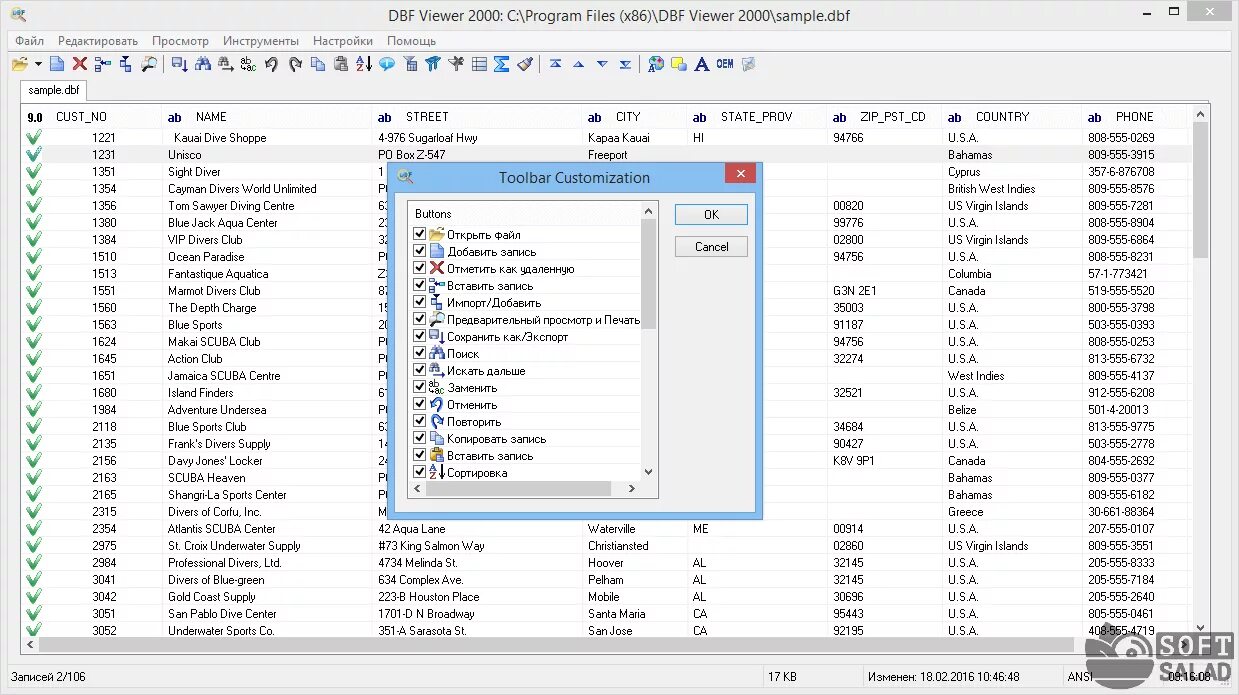This screenshot has width=1239, height=695.
Task: Click the Save as/Export toolbar icon
Action: (x=180, y=64)
